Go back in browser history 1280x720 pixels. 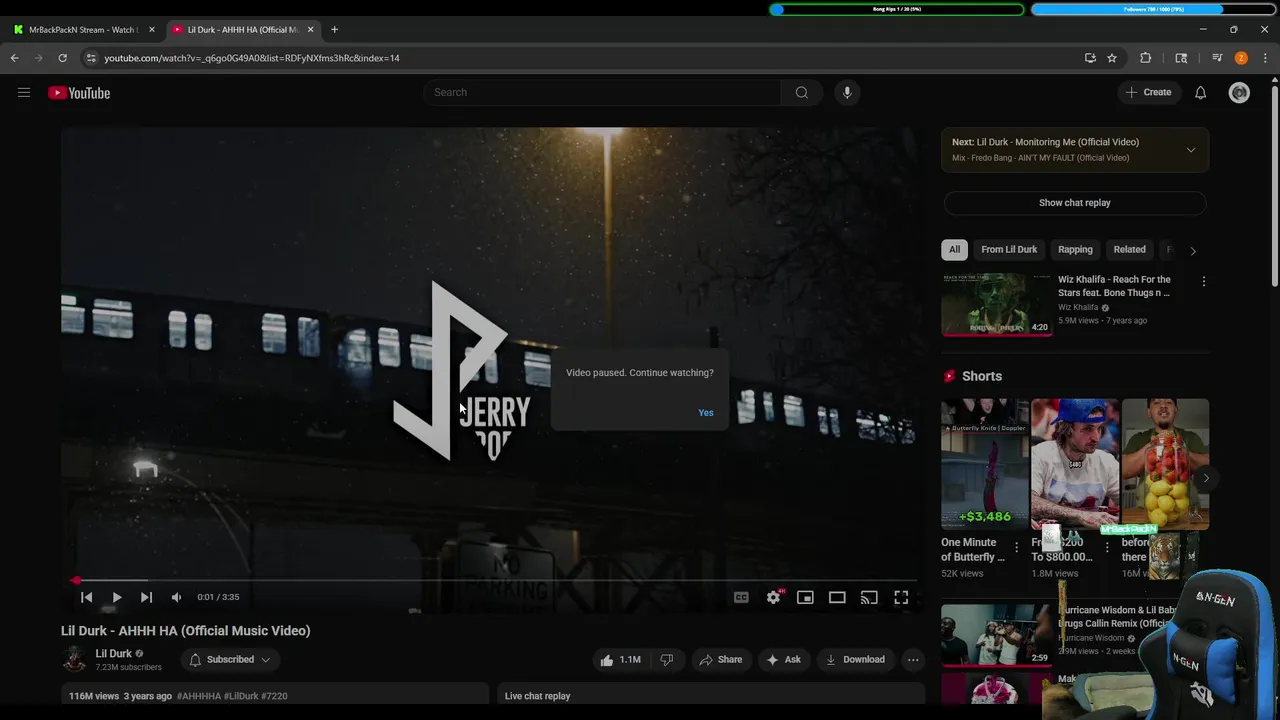click(x=15, y=58)
